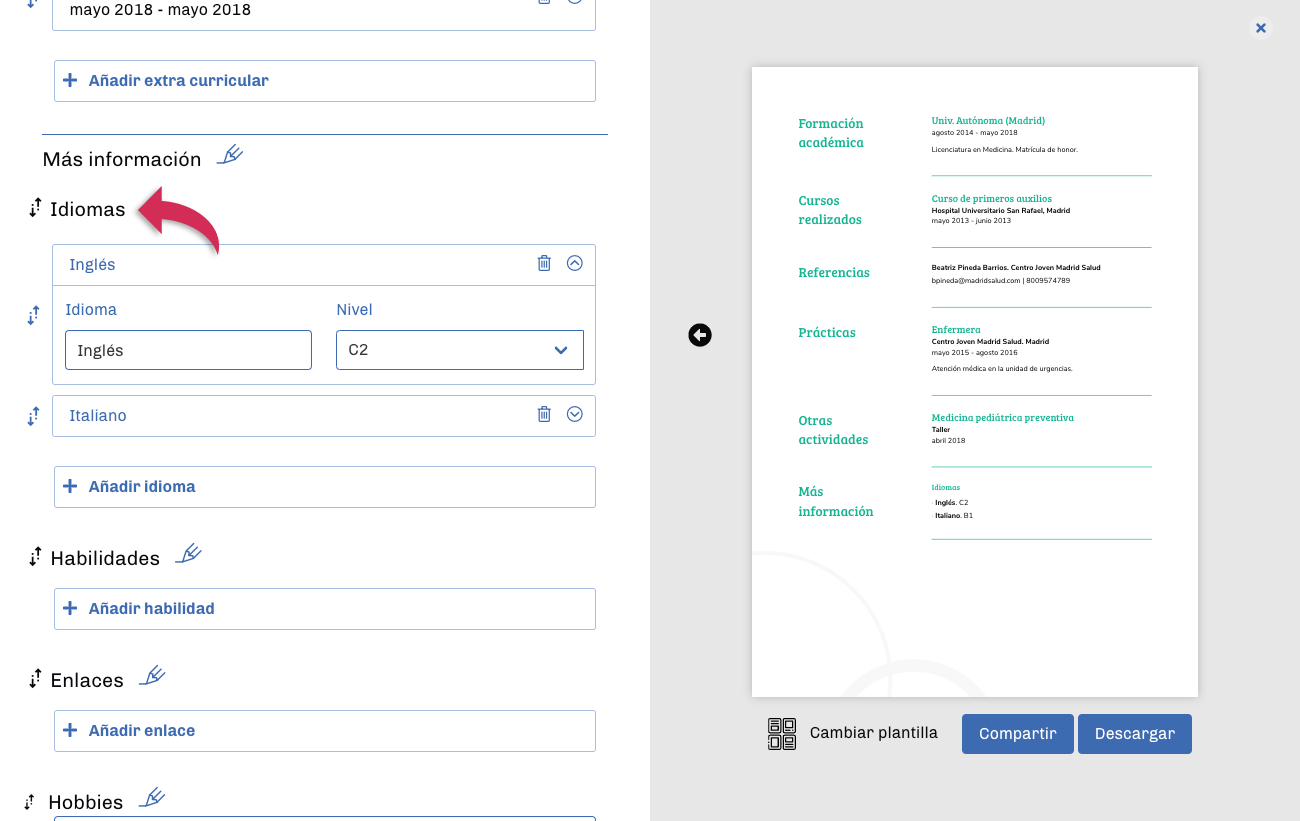
Task: Click the reorder arrows beside Enlaces heading
Action: pyautogui.click(x=35, y=679)
